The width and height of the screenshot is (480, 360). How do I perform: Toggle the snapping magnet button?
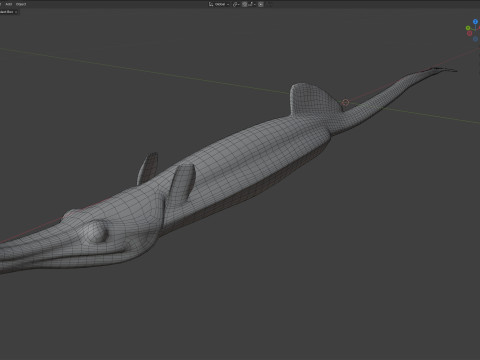(244, 4)
